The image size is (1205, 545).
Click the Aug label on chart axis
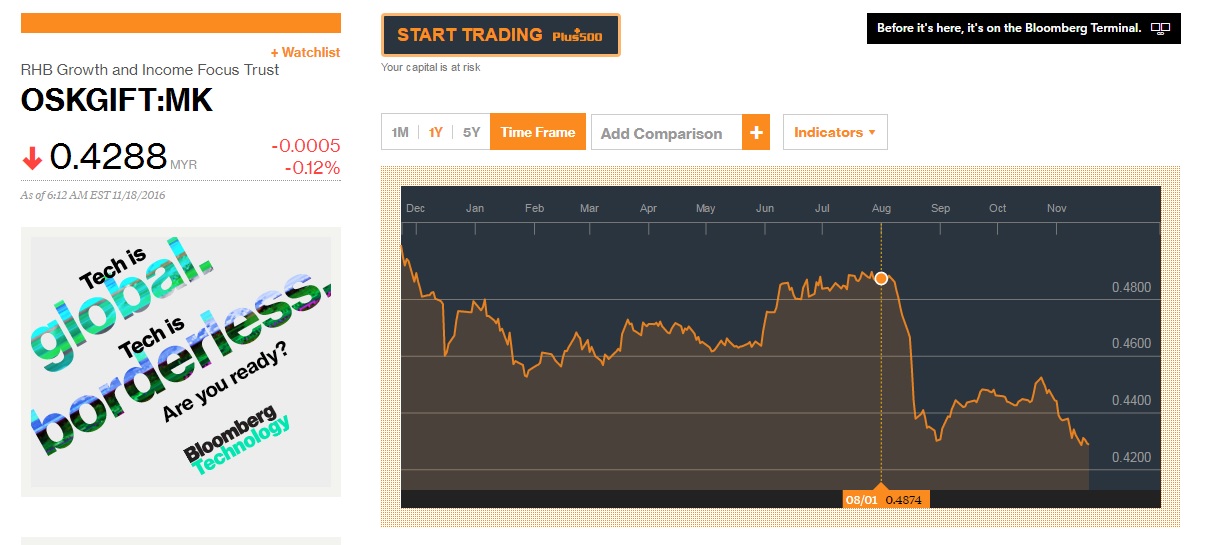pyautogui.click(x=881, y=208)
